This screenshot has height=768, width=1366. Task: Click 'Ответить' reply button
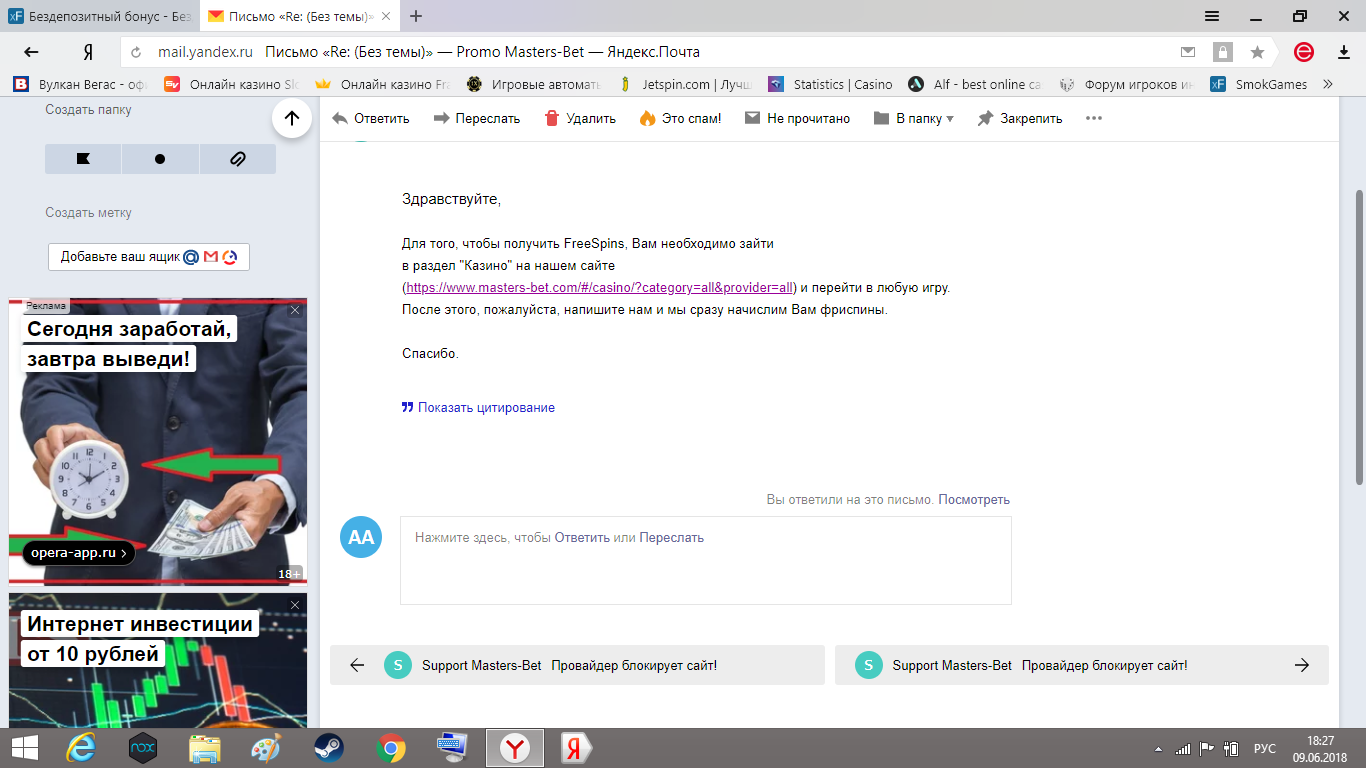[x=371, y=118]
